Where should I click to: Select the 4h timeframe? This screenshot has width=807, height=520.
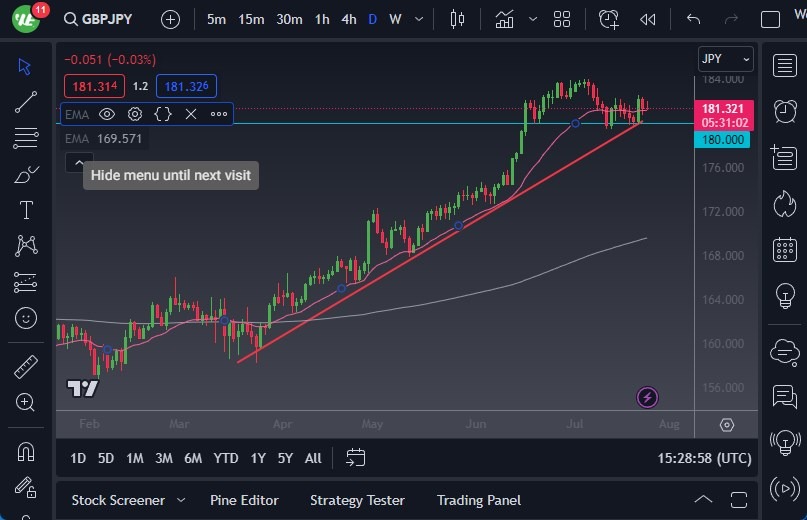[348, 19]
